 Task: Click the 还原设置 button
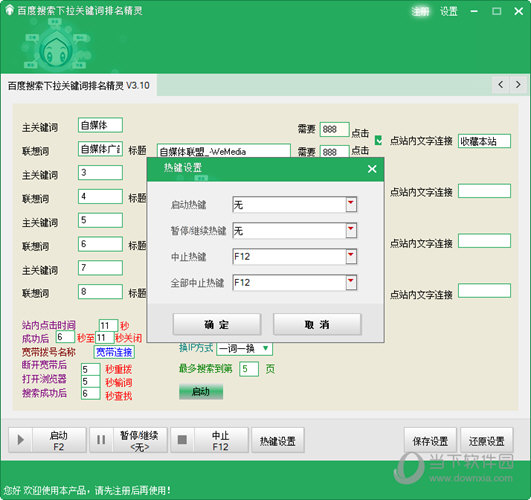click(486, 440)
